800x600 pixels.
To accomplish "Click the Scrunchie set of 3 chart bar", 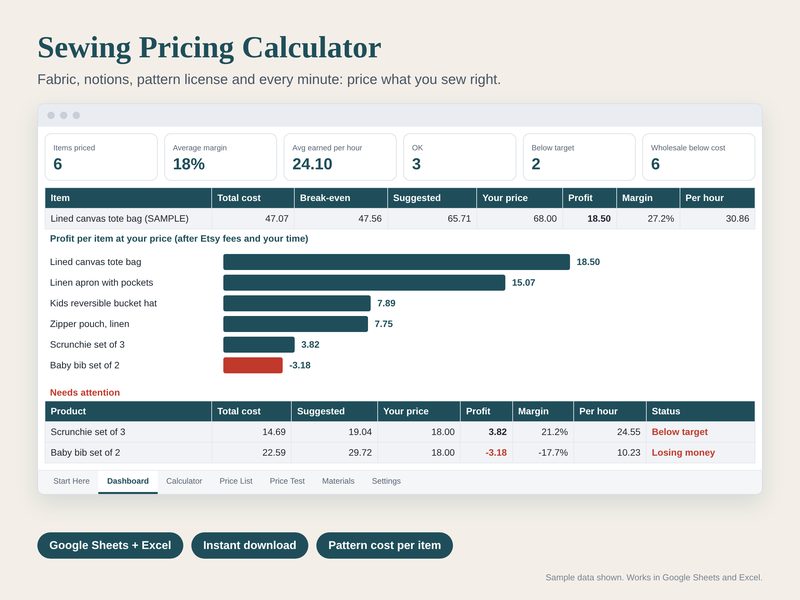I will 259,344.
